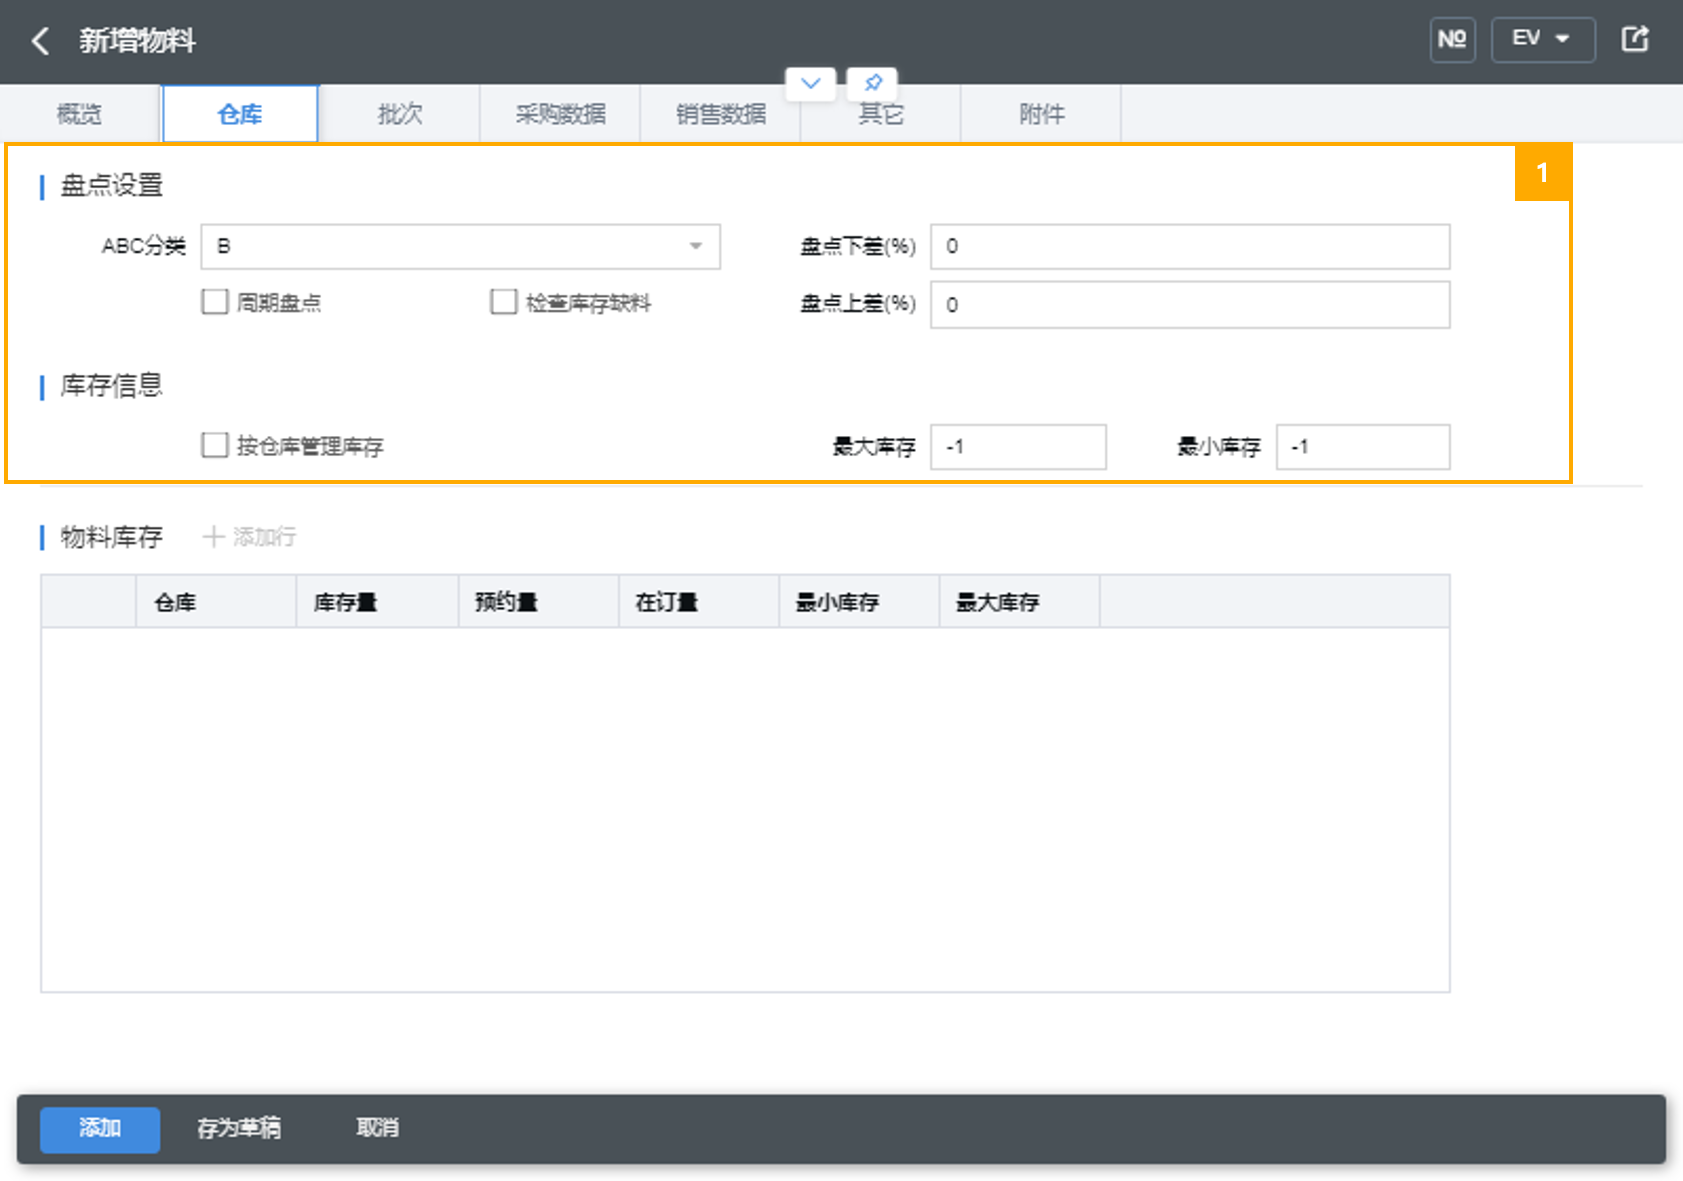Screen dimensions: 1683x1181
Task: Open the 销售数据 tab
Action: tap(721, 114)
